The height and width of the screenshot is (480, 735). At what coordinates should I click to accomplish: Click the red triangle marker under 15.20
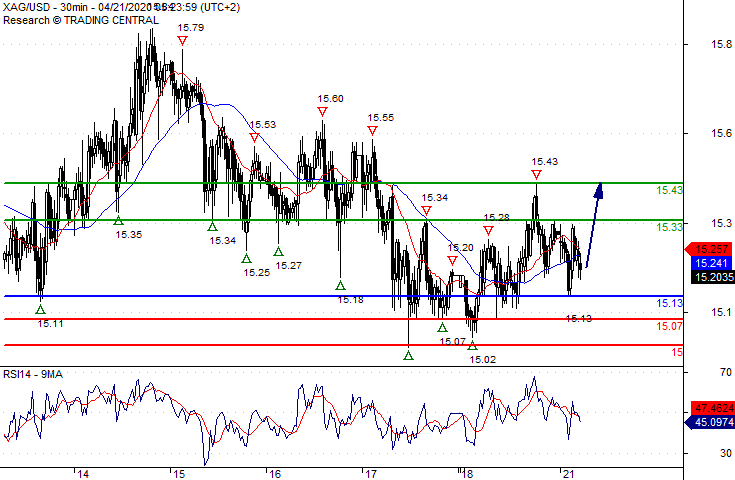pyautogui.click(x=452, y=261)
